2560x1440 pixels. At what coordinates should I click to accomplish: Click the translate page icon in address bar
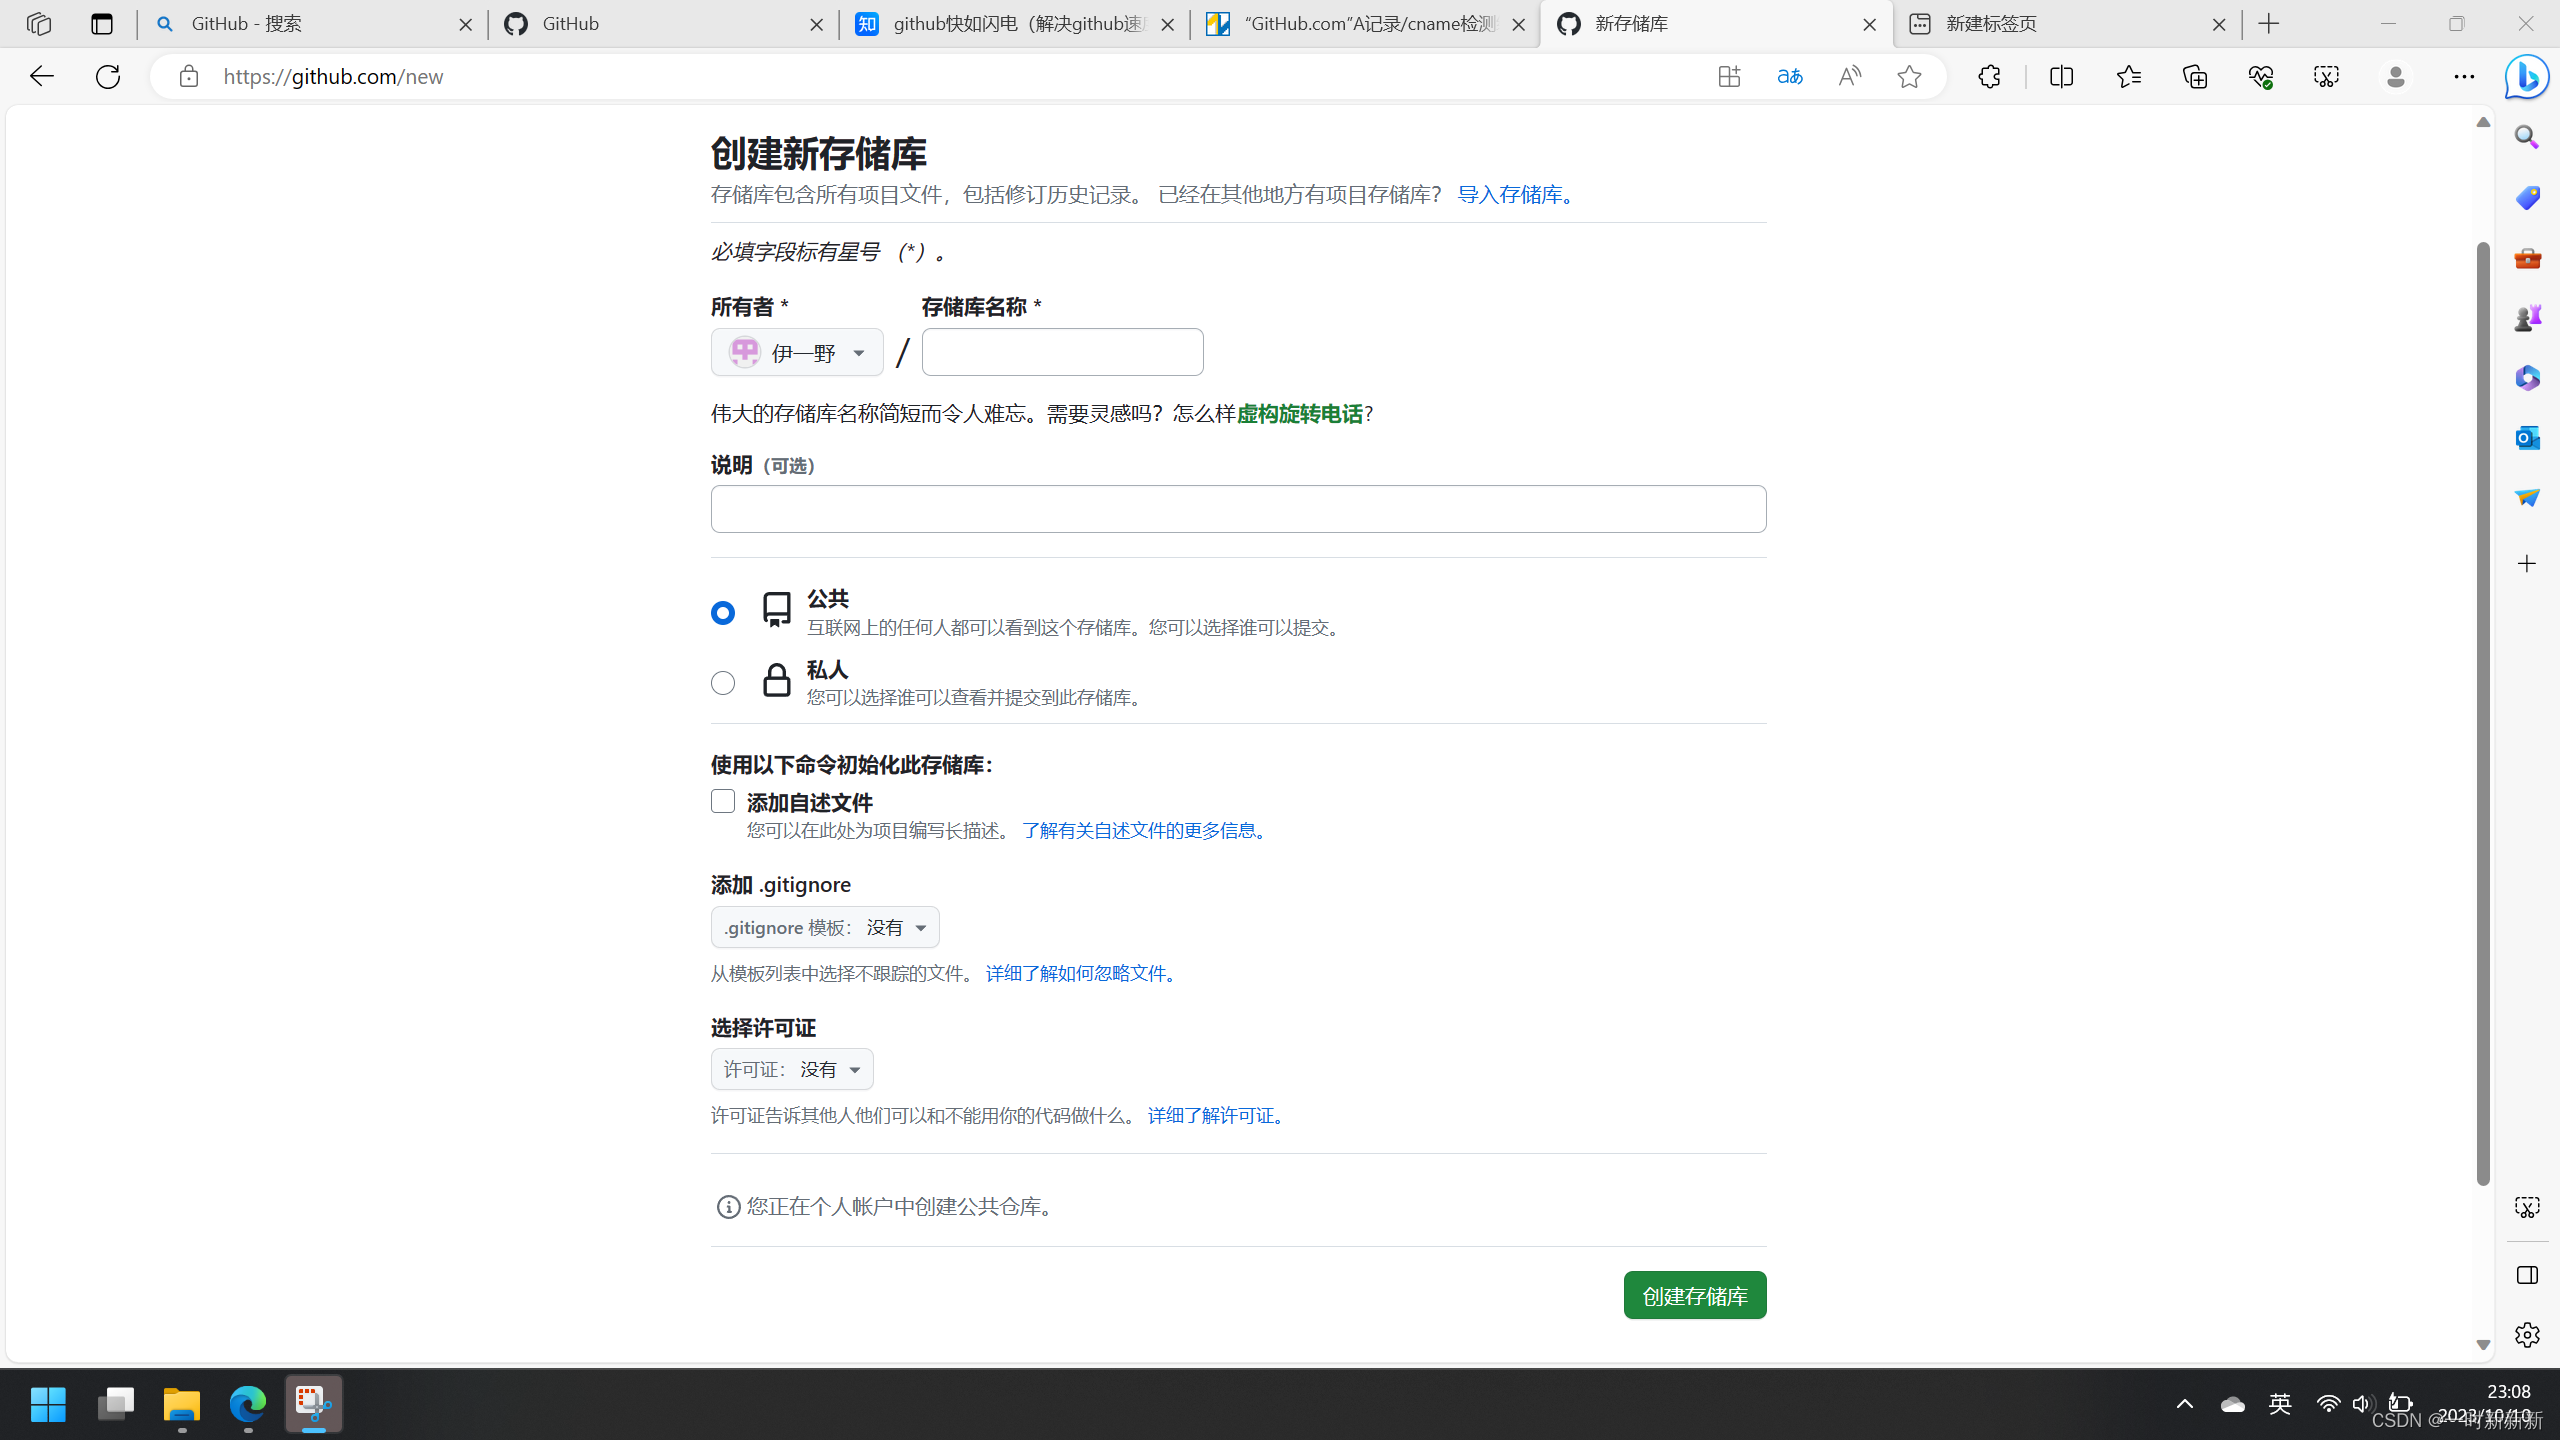(x=1789, y=77)
